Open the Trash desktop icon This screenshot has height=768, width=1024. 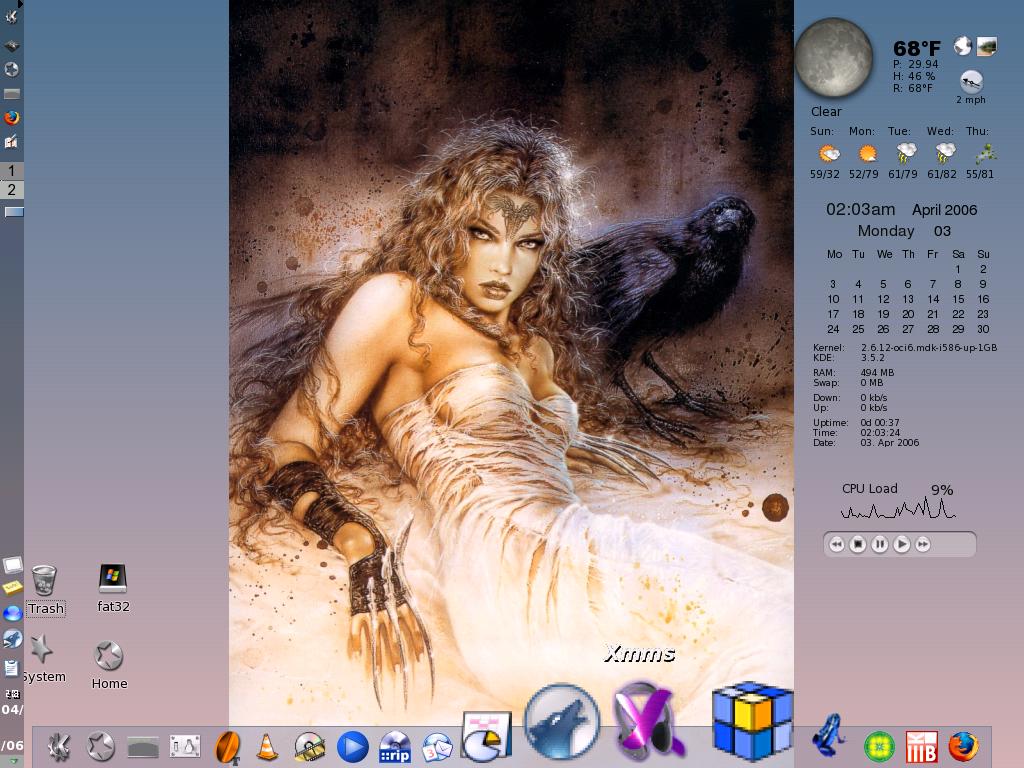tap(44, 590)
